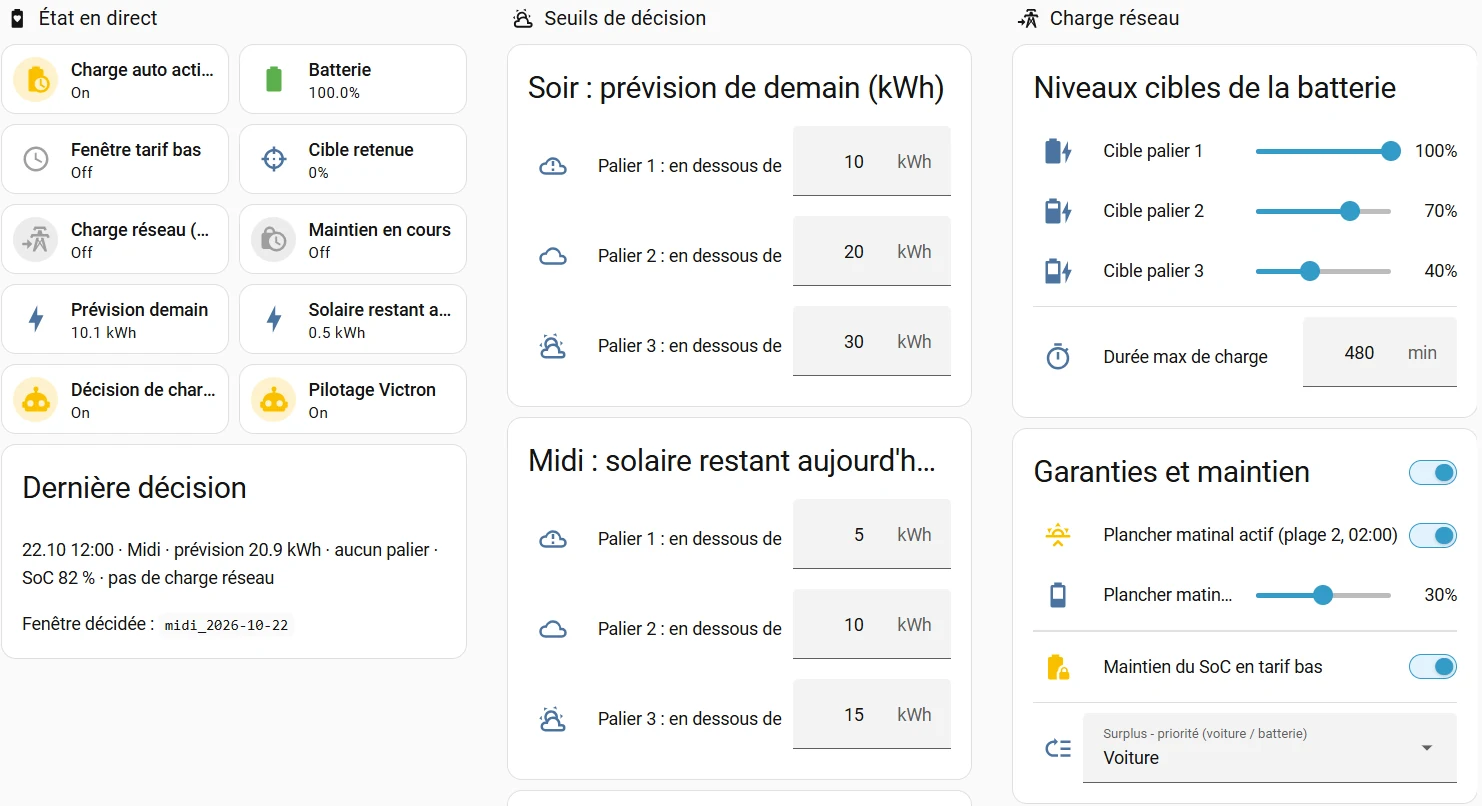Image resolution: width=1482 pixels, height=806 pixels.
Task: Click the Décision de charge robot icon
Action: pos(36,400)
